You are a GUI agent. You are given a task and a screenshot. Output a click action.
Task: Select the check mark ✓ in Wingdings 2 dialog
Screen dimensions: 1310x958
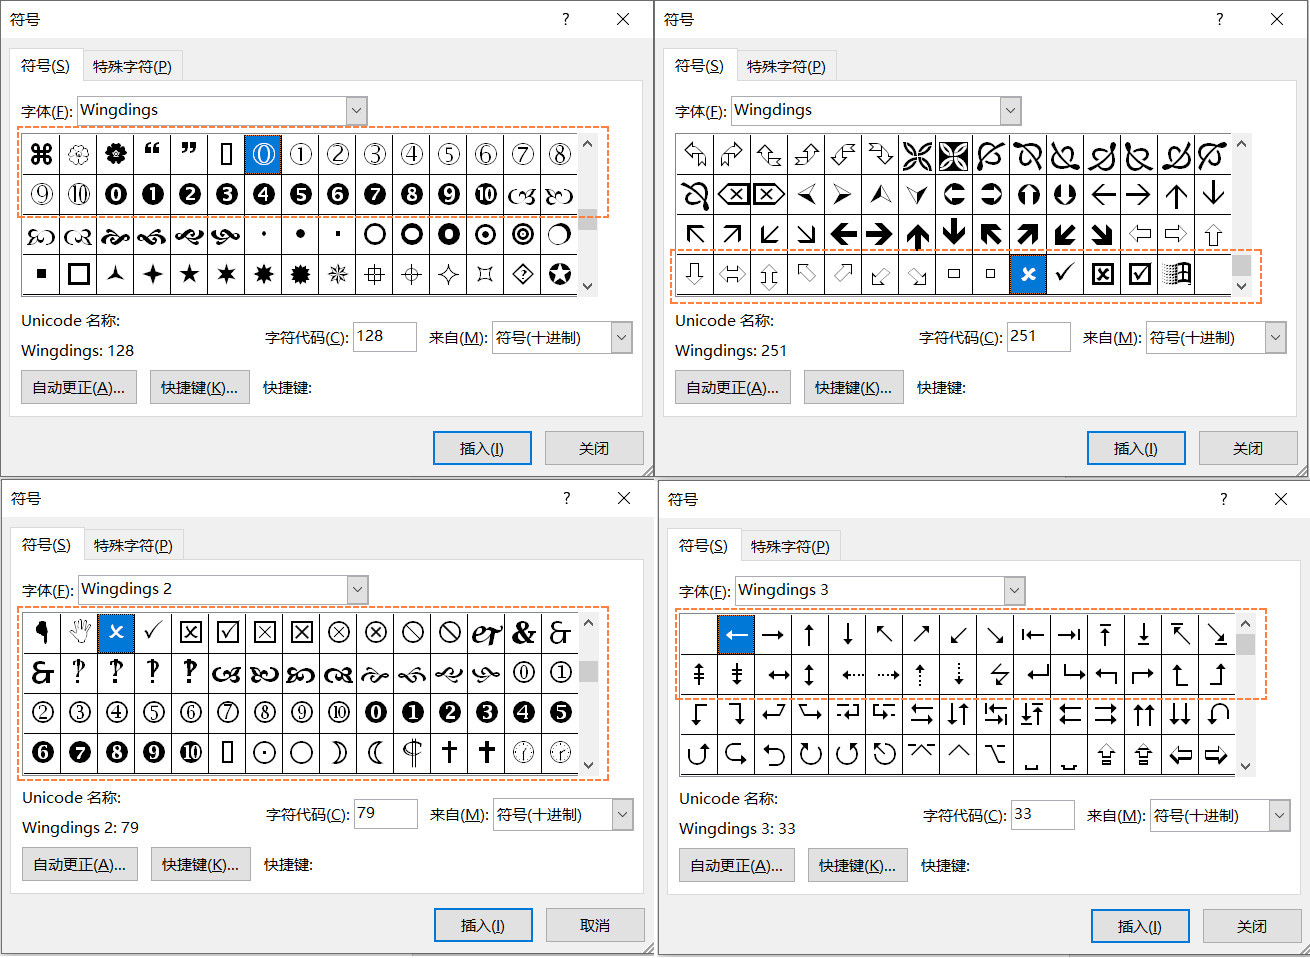click(153, 632)
